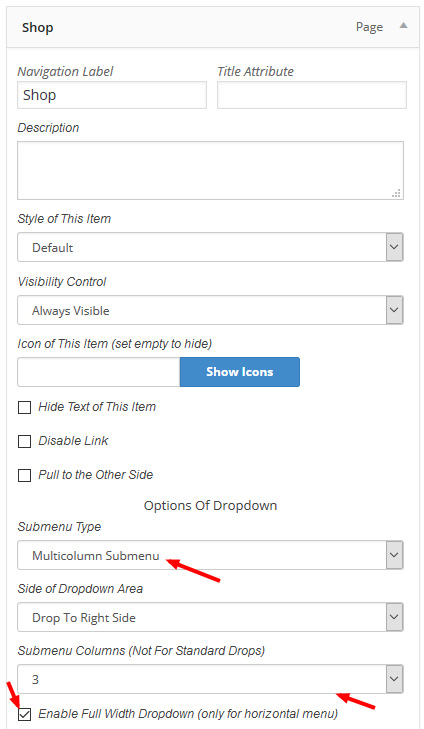Open the Default style dropdown

[x=210, y=247]
